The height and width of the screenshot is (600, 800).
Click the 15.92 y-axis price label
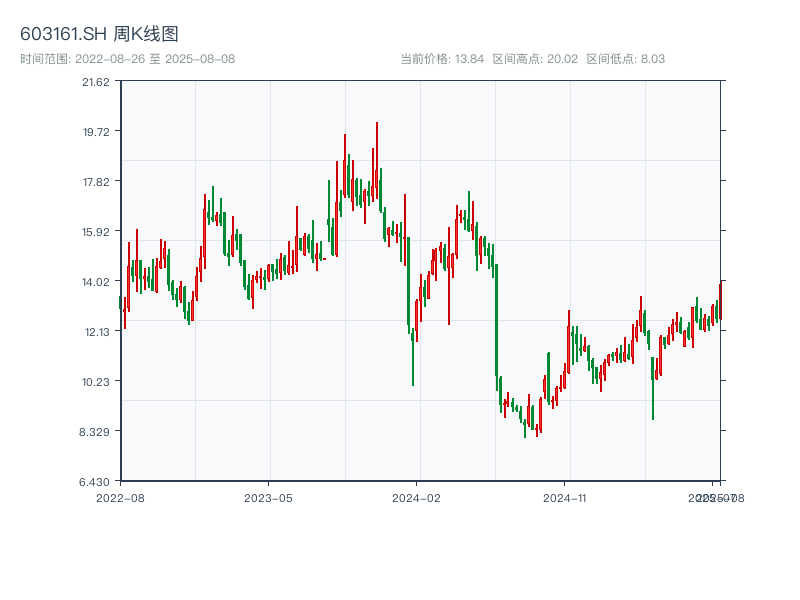point(97,231)
